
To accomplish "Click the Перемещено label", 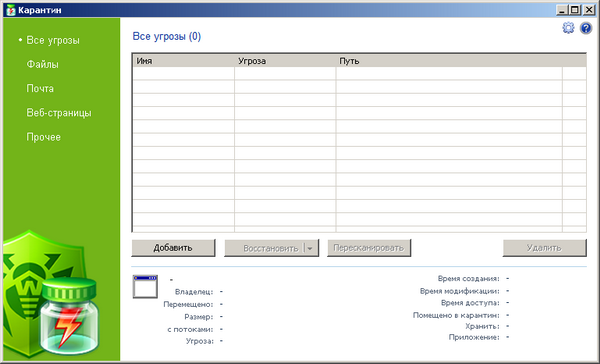I will 188,305.
